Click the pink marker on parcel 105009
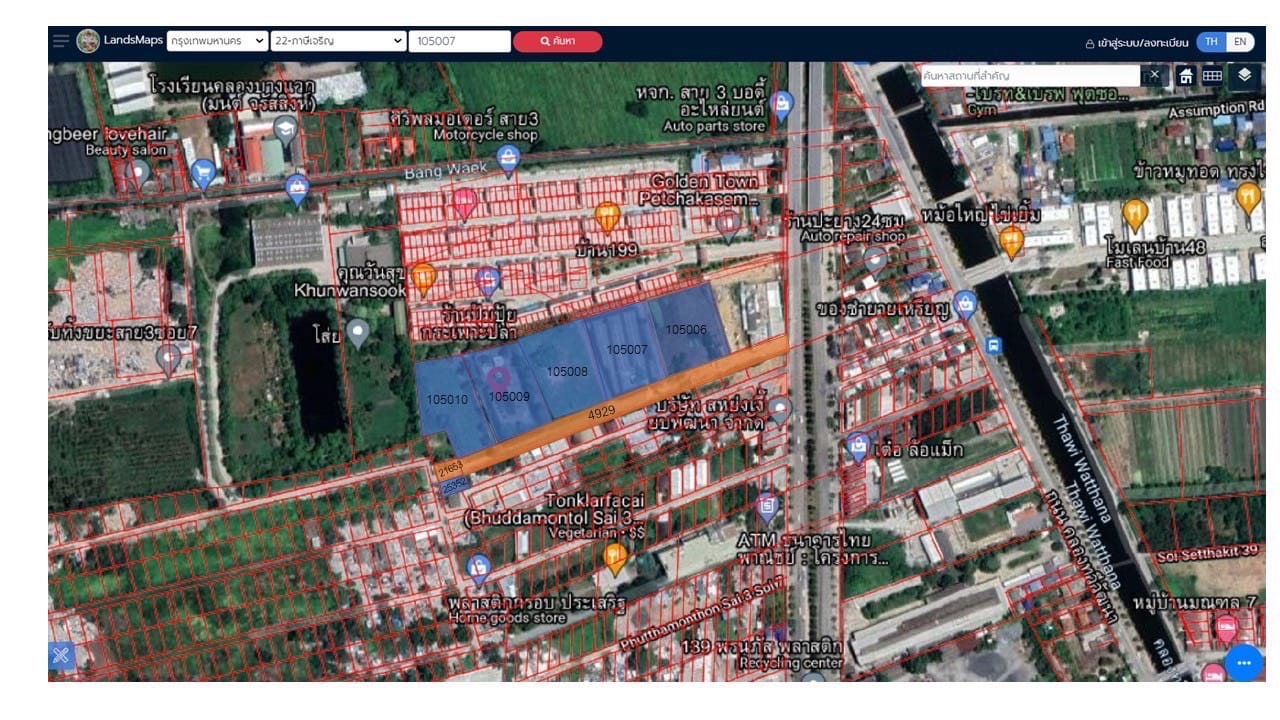Screen dimensions: 1280x720 coord(497,379)
